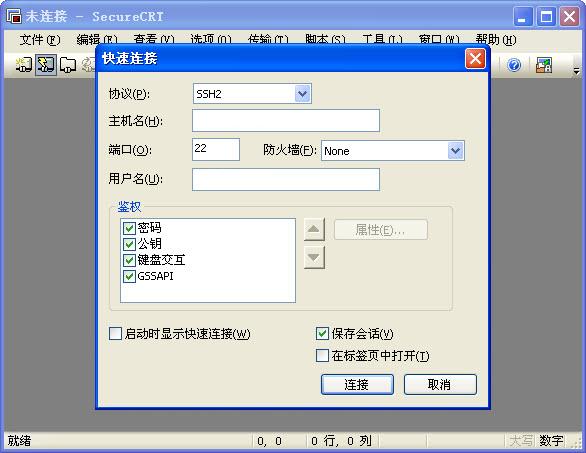The height and width of the screenshot is (453, 586).
Task: Click the 数字 status bar indicator
Action: (x=551, y=441)
